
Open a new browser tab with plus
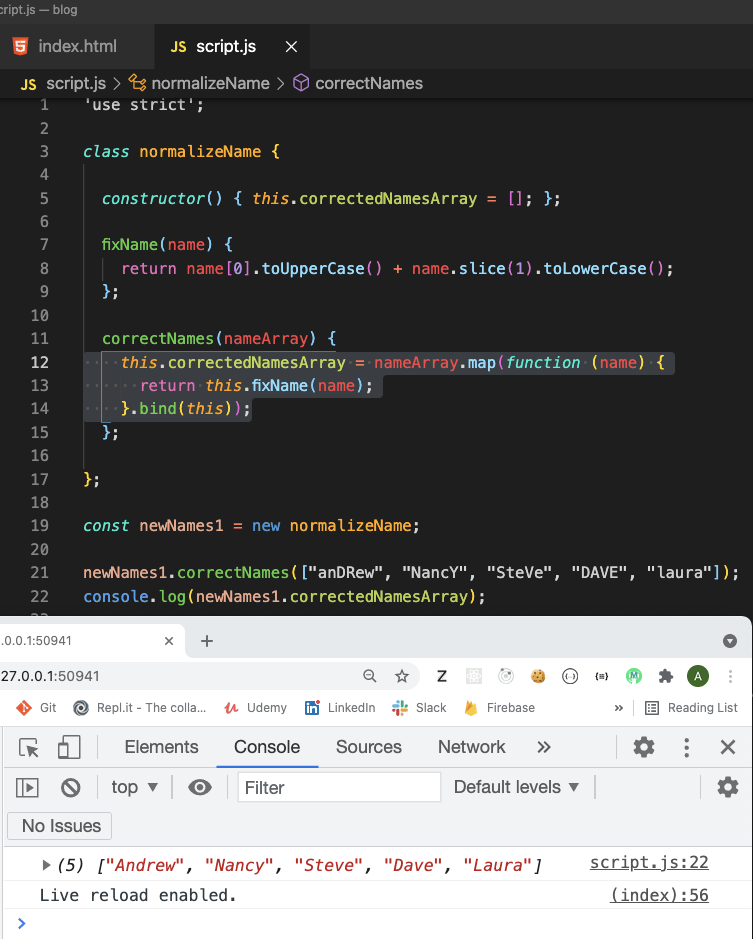(207, 641)
